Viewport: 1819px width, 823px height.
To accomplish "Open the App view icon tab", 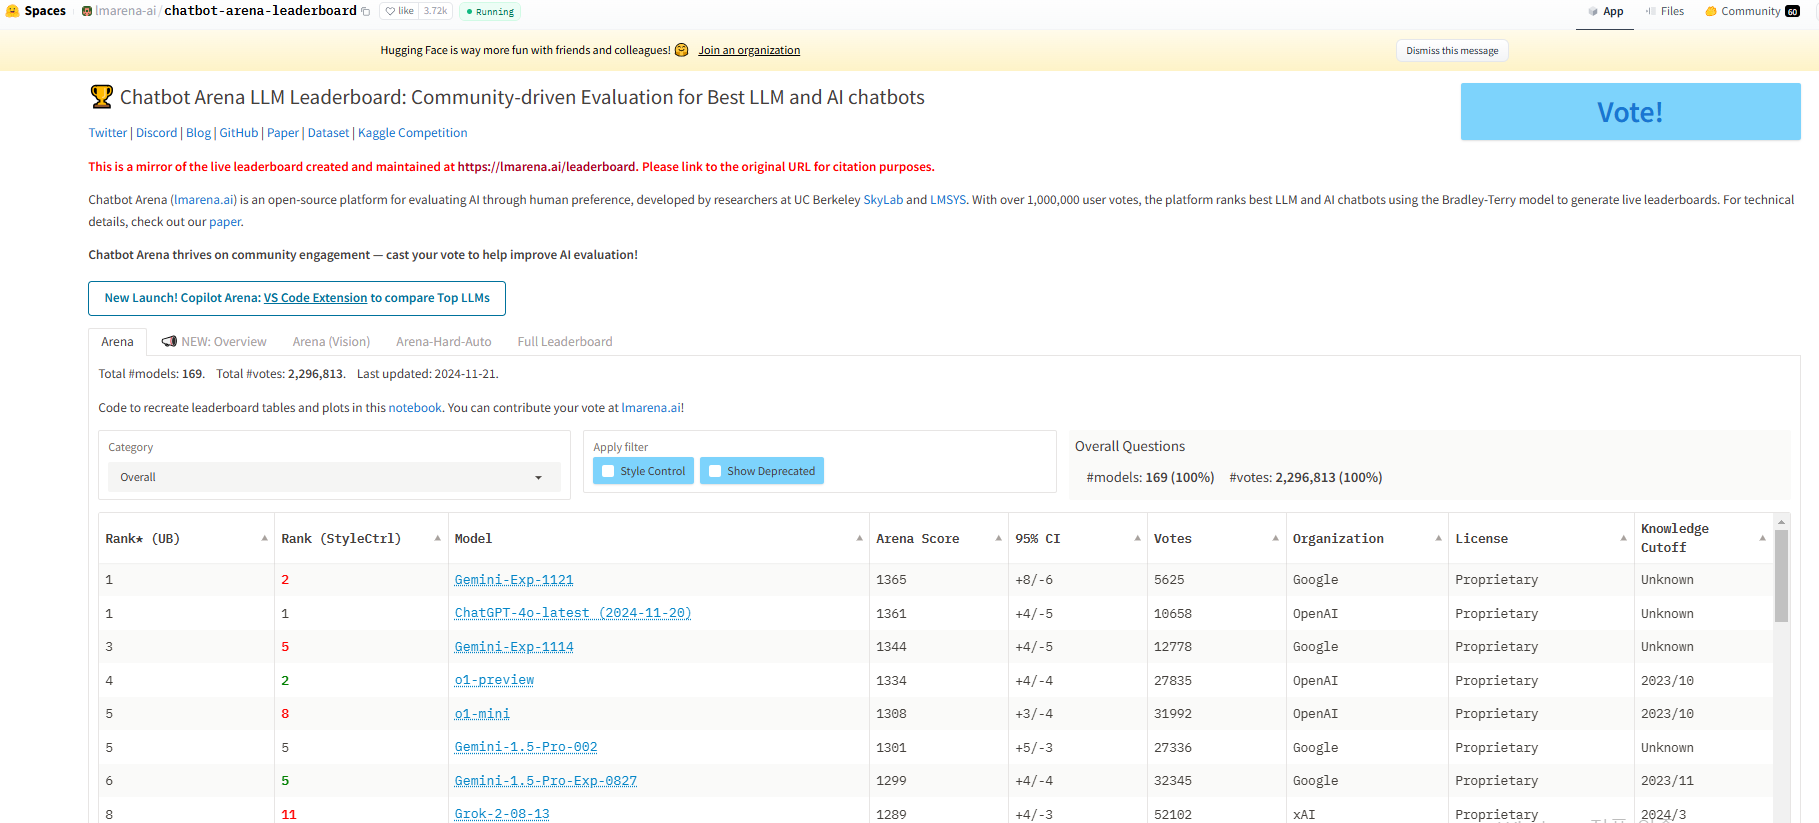I will pyautogui.click(x=1593, y=12).
